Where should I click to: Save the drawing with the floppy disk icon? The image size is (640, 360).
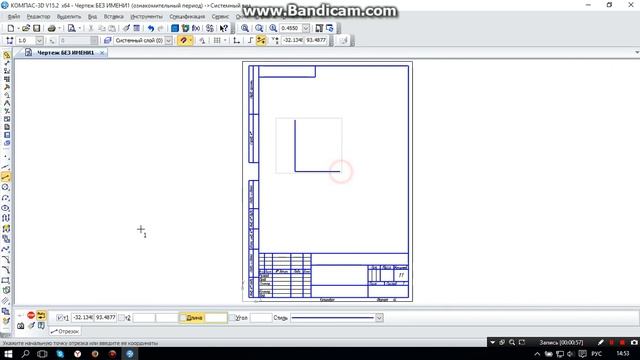click(36, 28)
